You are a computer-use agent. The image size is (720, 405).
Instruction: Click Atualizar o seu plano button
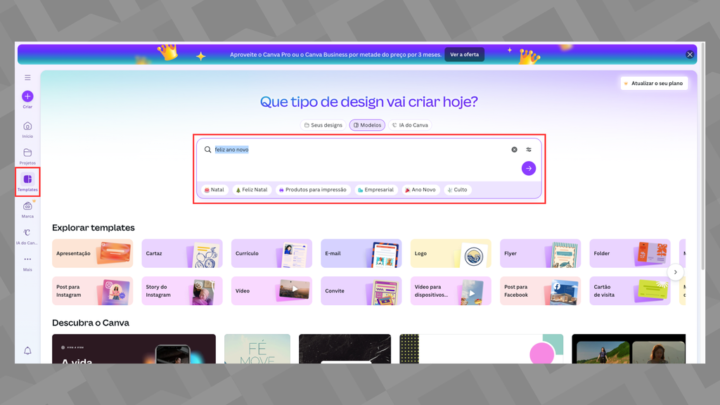click(654, 83)
